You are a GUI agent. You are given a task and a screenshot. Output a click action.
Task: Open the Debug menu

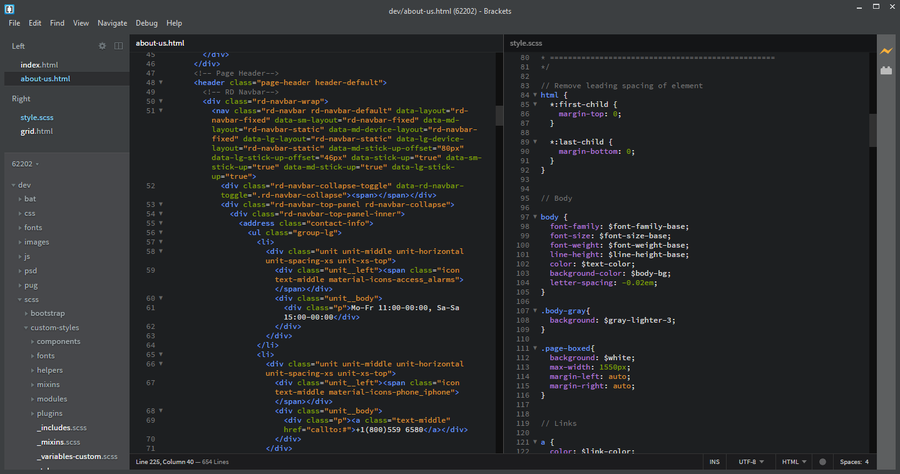pyautogui.click(x=146, y=22)
